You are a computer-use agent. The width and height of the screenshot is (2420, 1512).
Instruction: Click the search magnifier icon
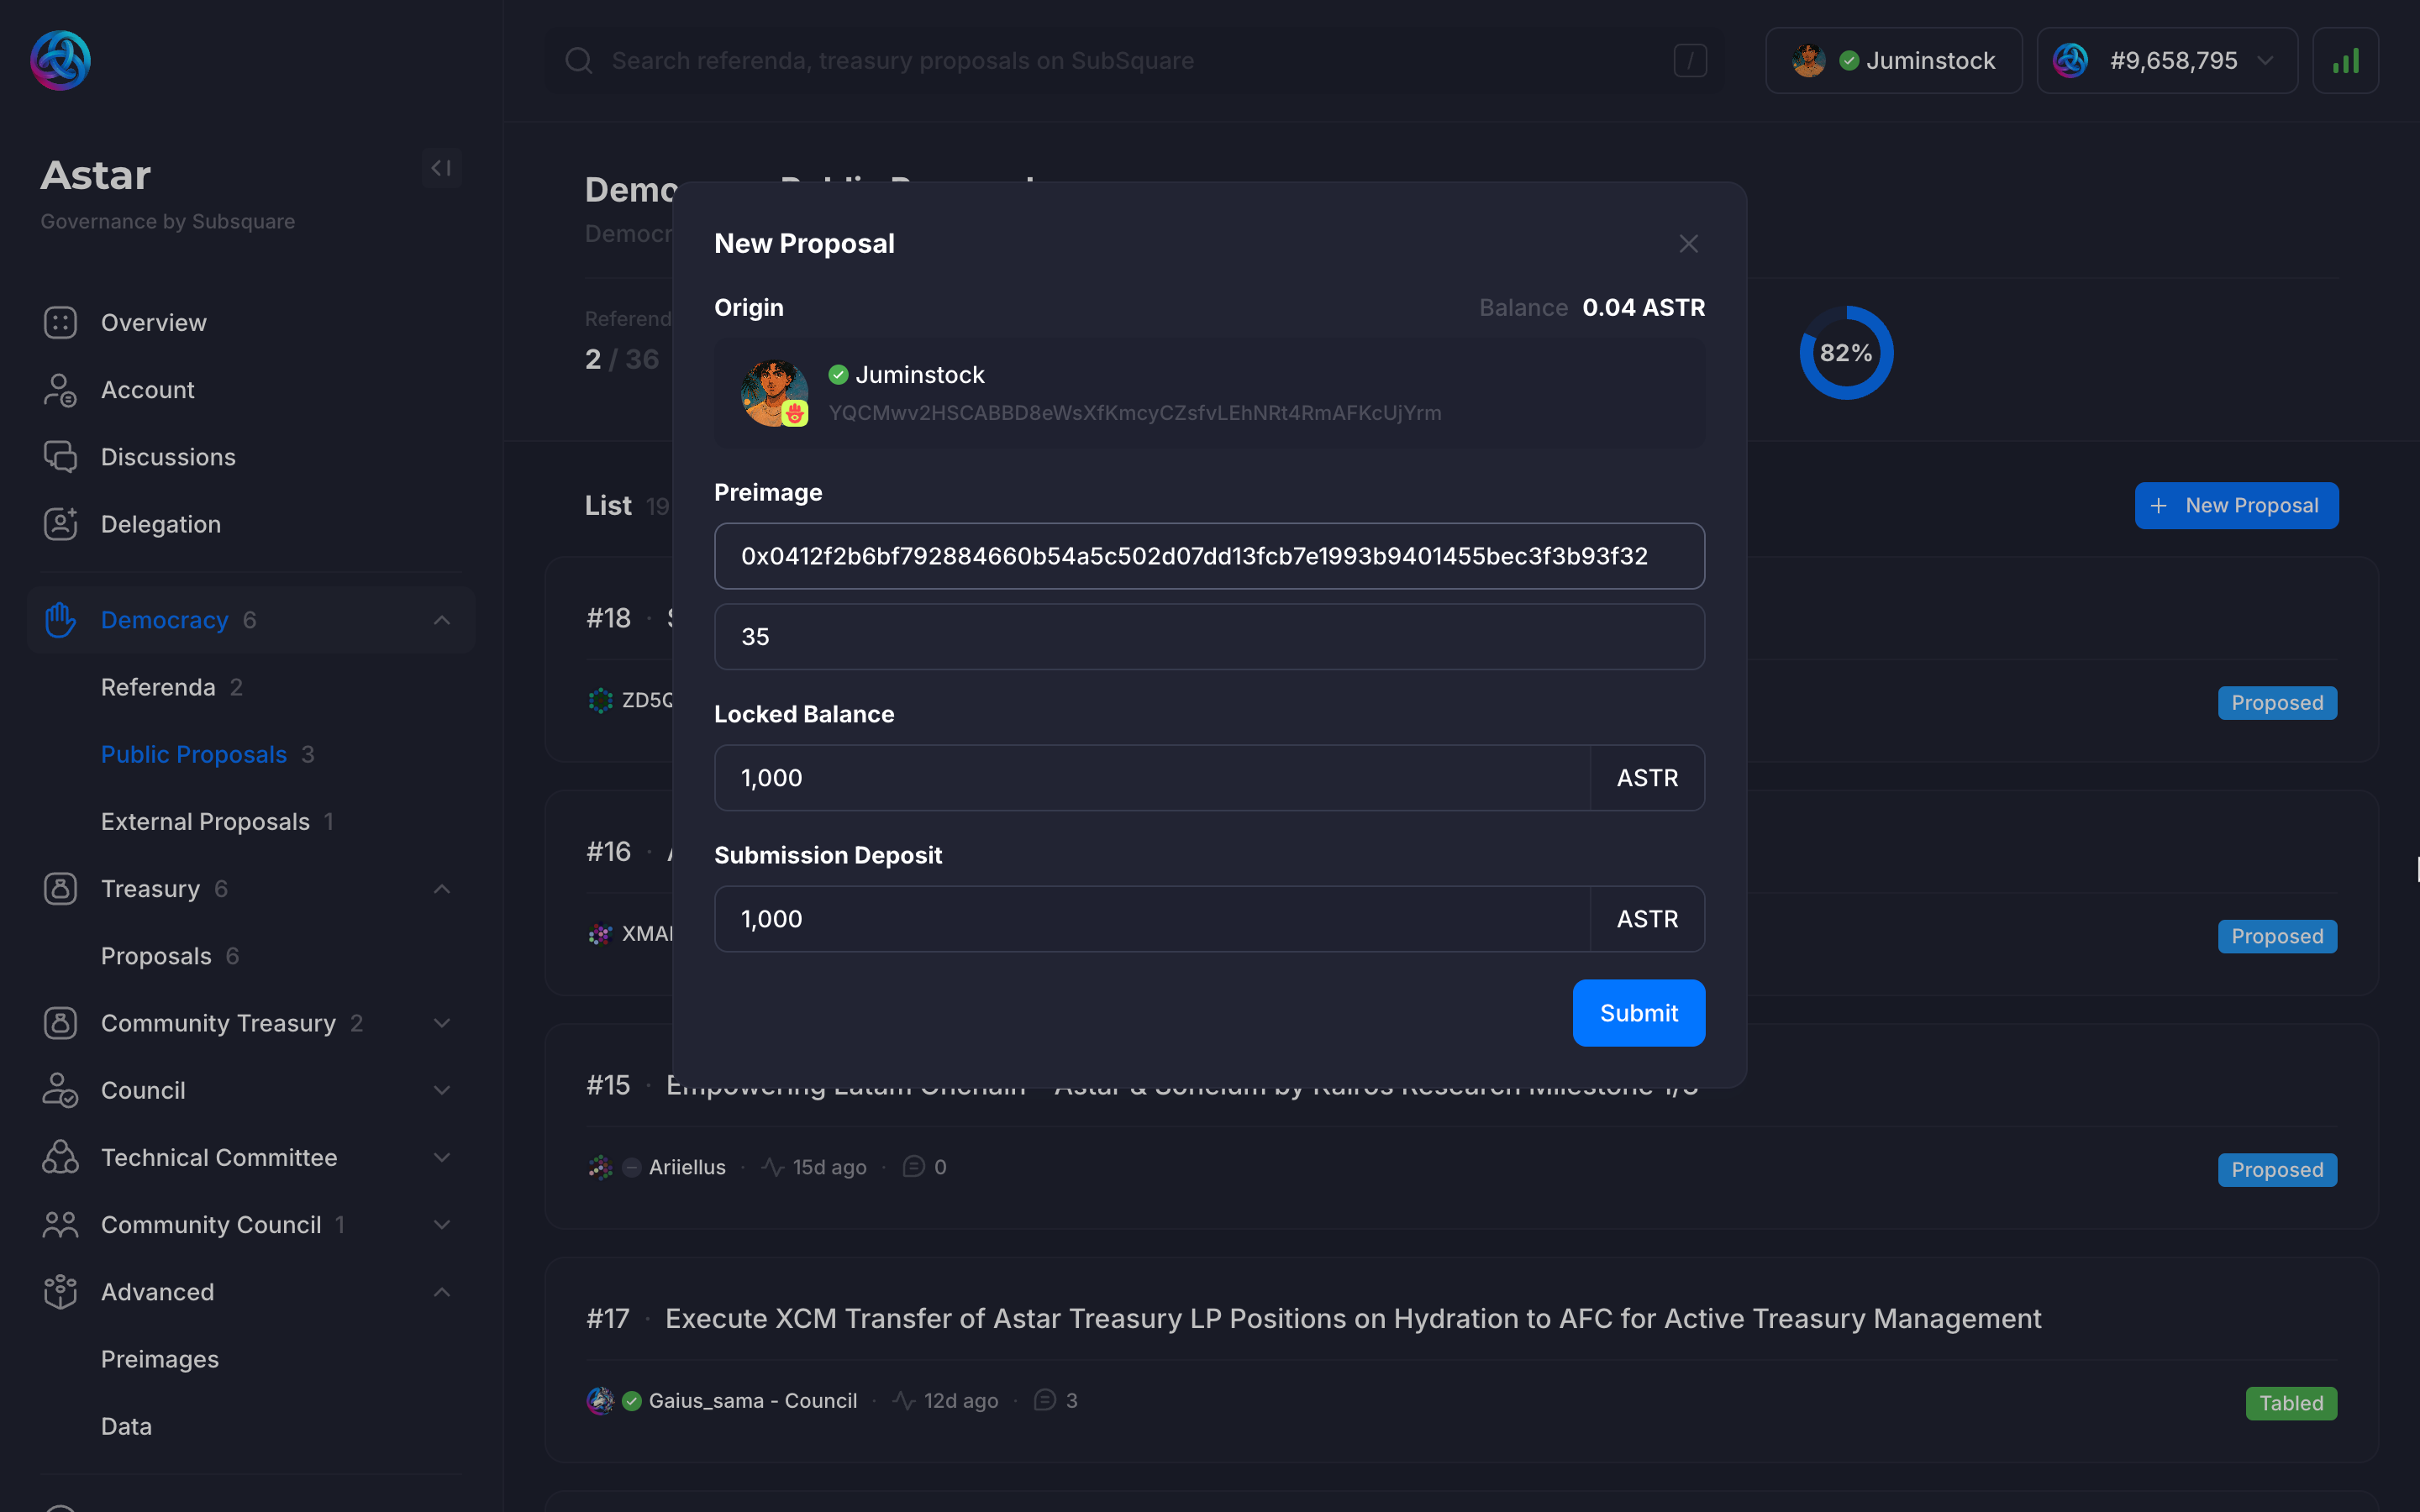(x=579, y=61)
